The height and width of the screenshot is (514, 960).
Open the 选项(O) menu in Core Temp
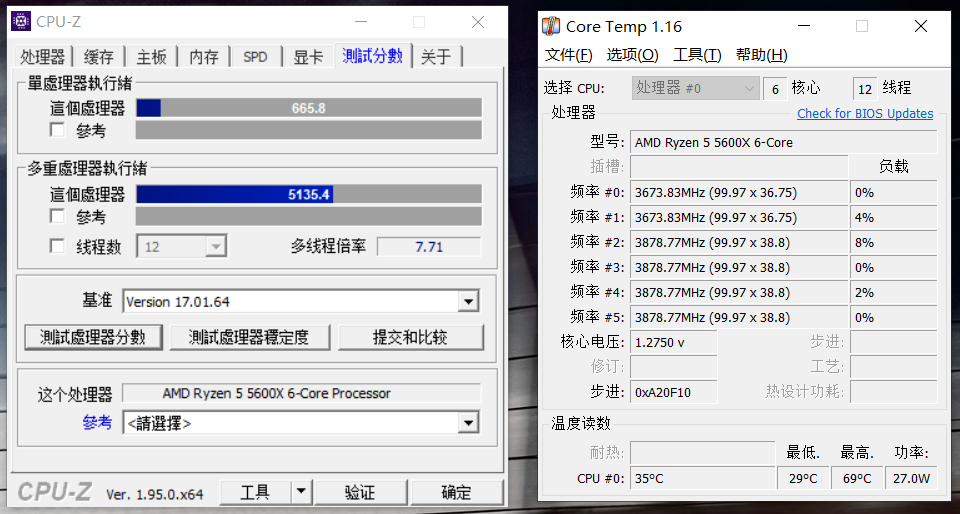(x=632, y=55)
